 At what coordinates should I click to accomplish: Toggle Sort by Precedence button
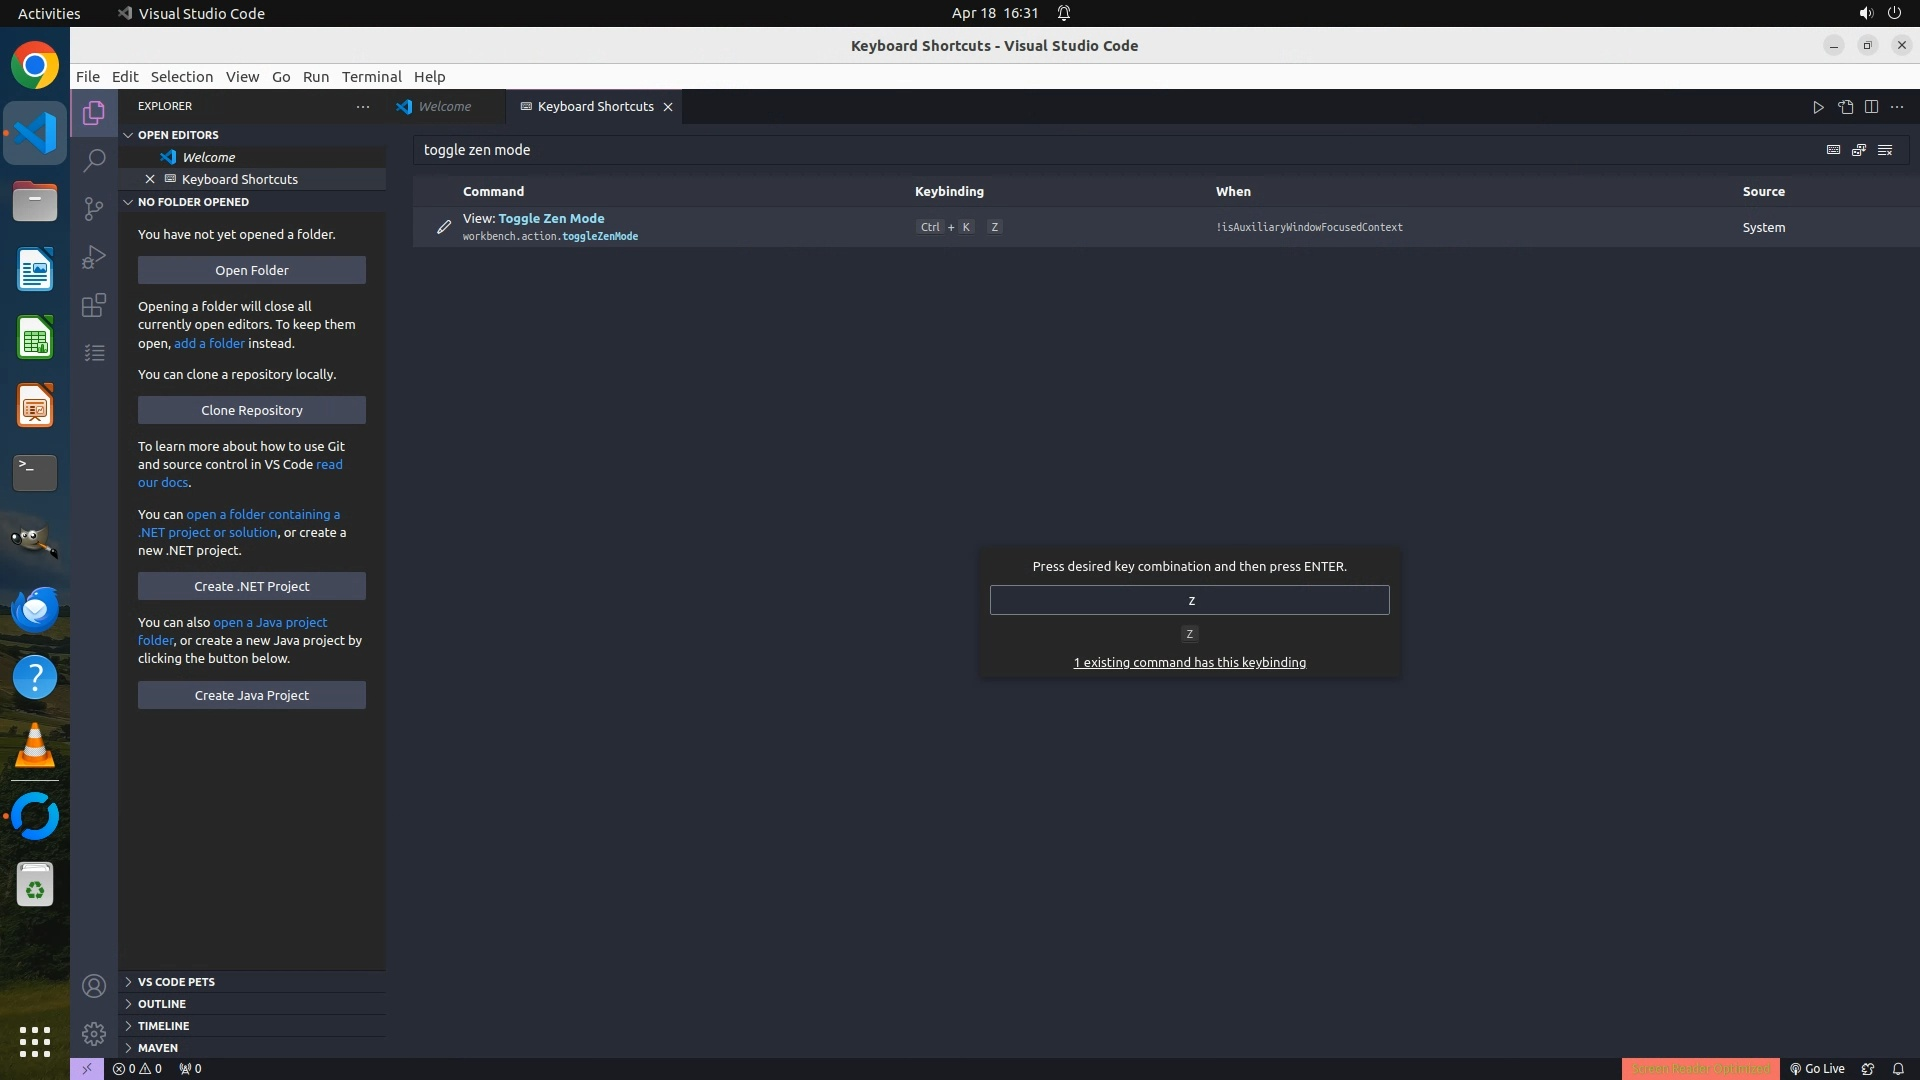(x=1859, y=150)
